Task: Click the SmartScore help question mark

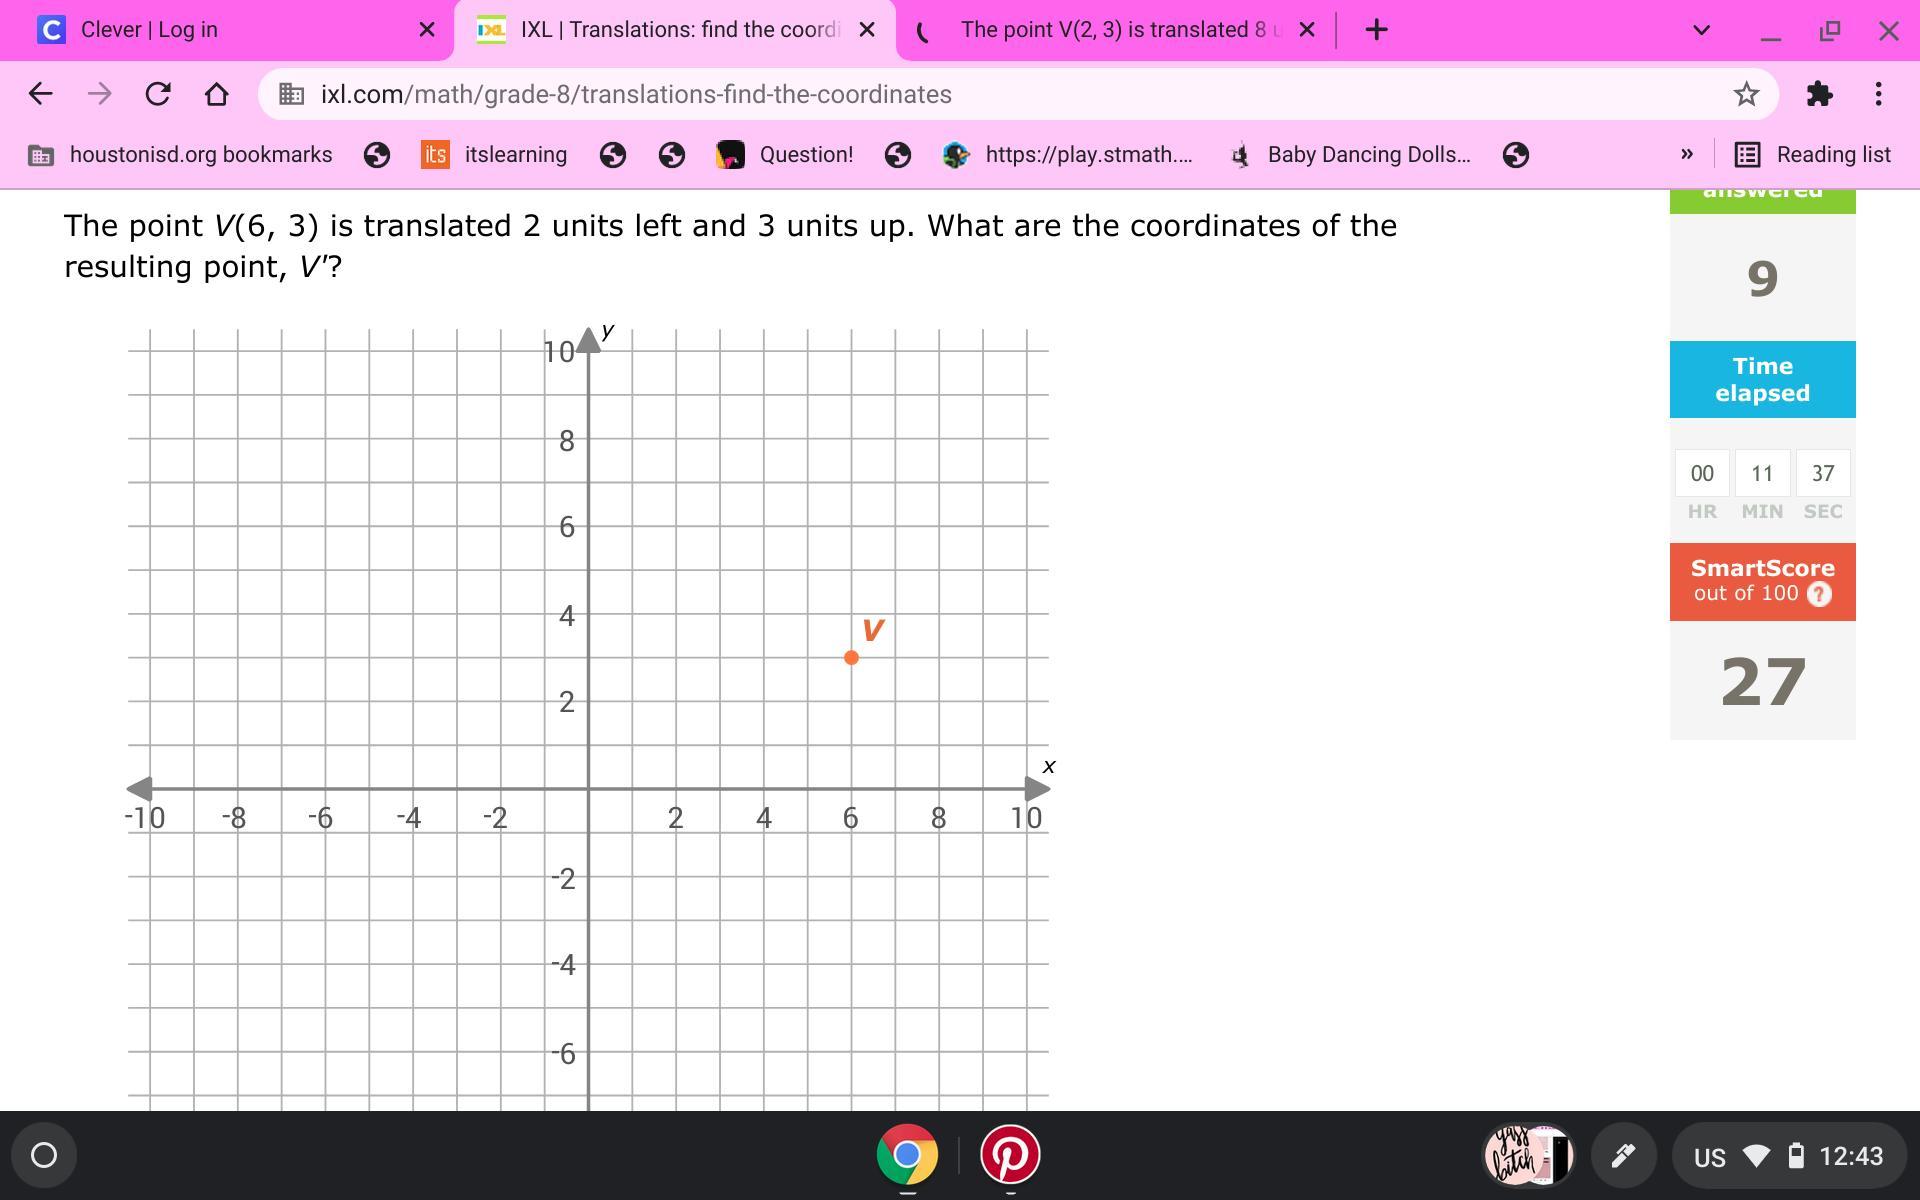Action: pyautogui.click(x=1819, y=594)
